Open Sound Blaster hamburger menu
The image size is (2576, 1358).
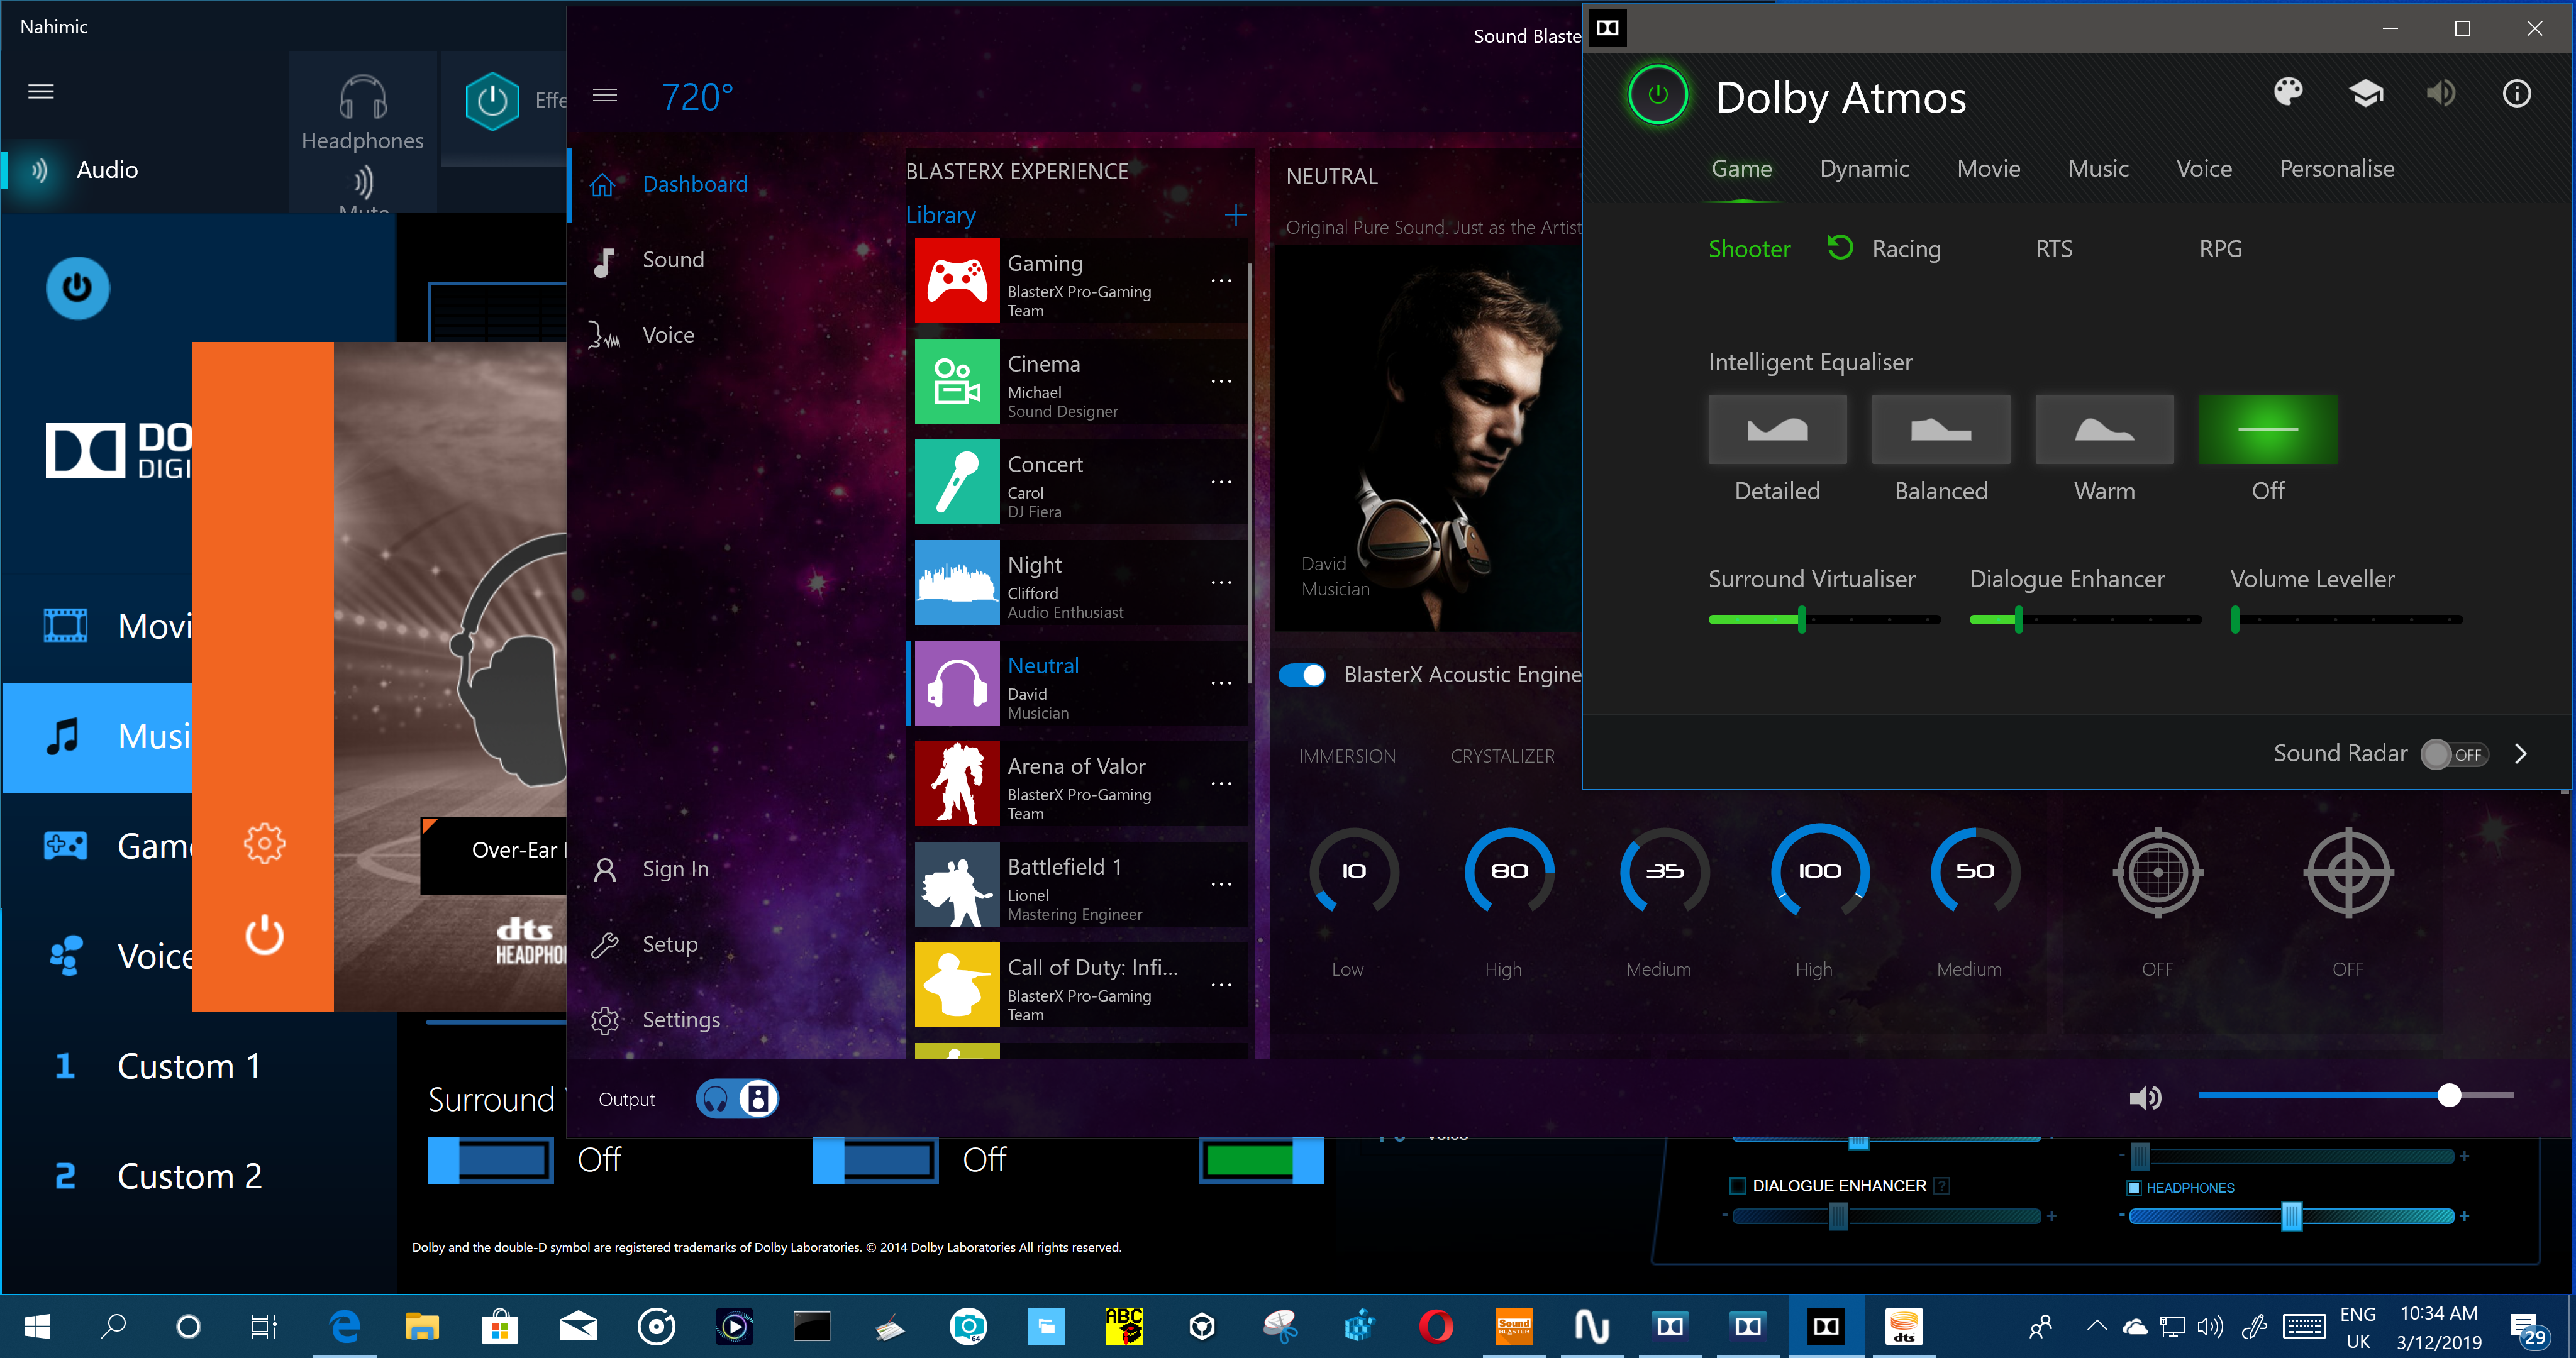pos(605,95)
